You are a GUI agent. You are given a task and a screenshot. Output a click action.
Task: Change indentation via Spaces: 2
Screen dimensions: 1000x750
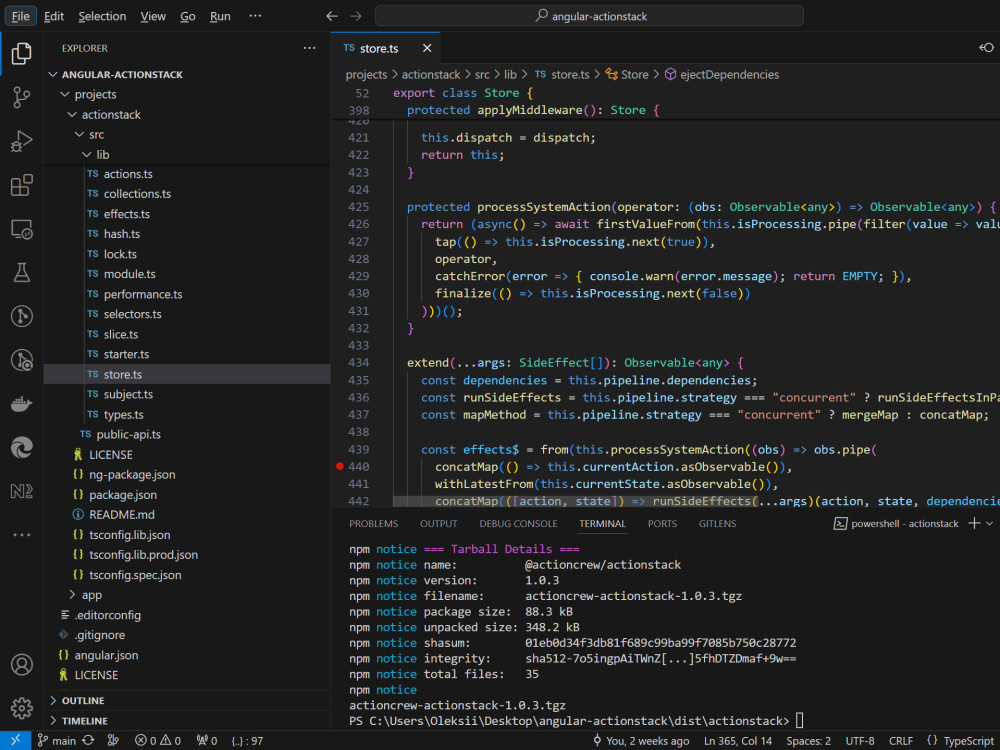(x=808, y=740)
